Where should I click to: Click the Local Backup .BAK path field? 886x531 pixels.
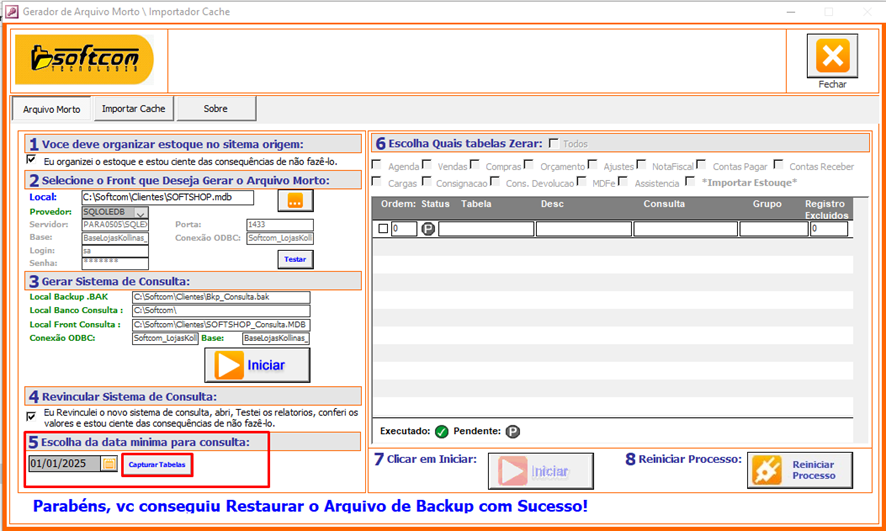220,298
